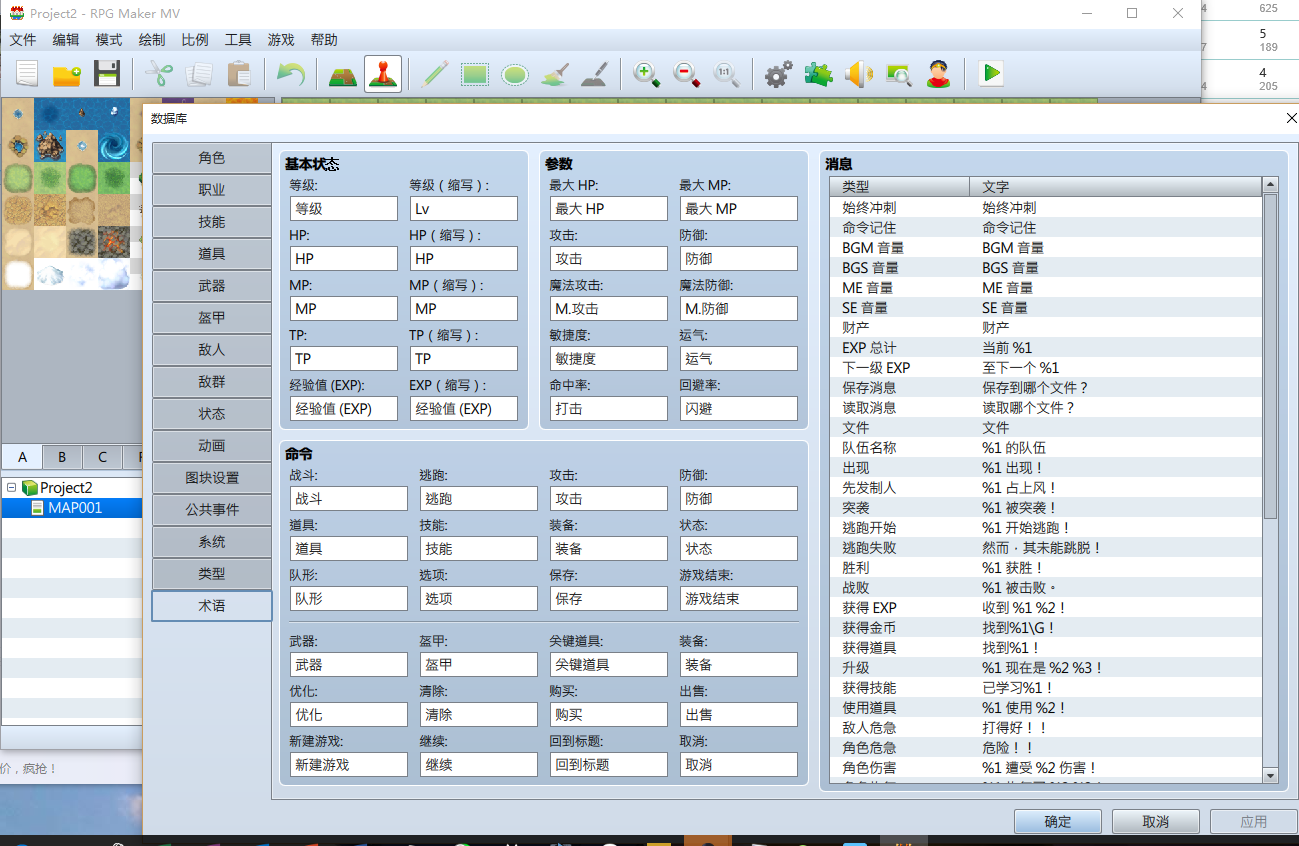This screenshot has width=1299, height=846.
Task: Collapse the Project2 tree node
Action: [11, 488]
